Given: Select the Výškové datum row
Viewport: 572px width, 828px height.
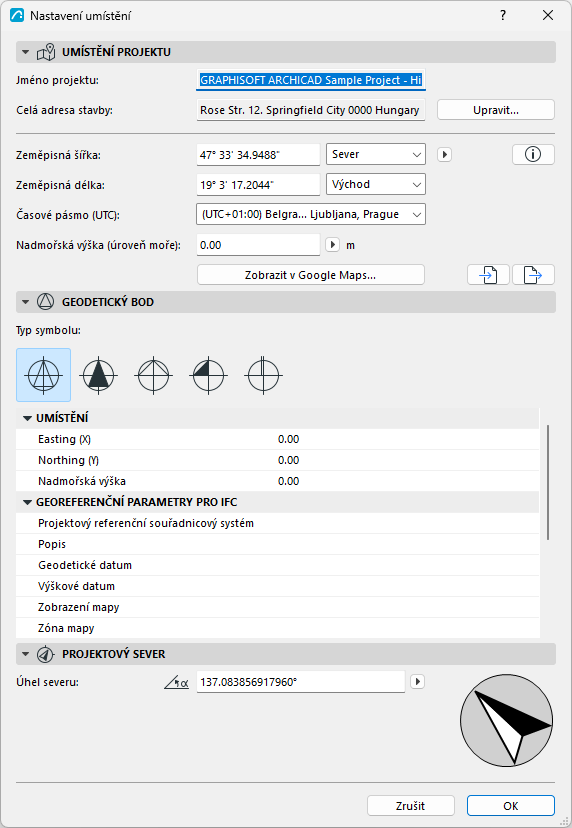Looking at the screenshot, I should point(278,586).
